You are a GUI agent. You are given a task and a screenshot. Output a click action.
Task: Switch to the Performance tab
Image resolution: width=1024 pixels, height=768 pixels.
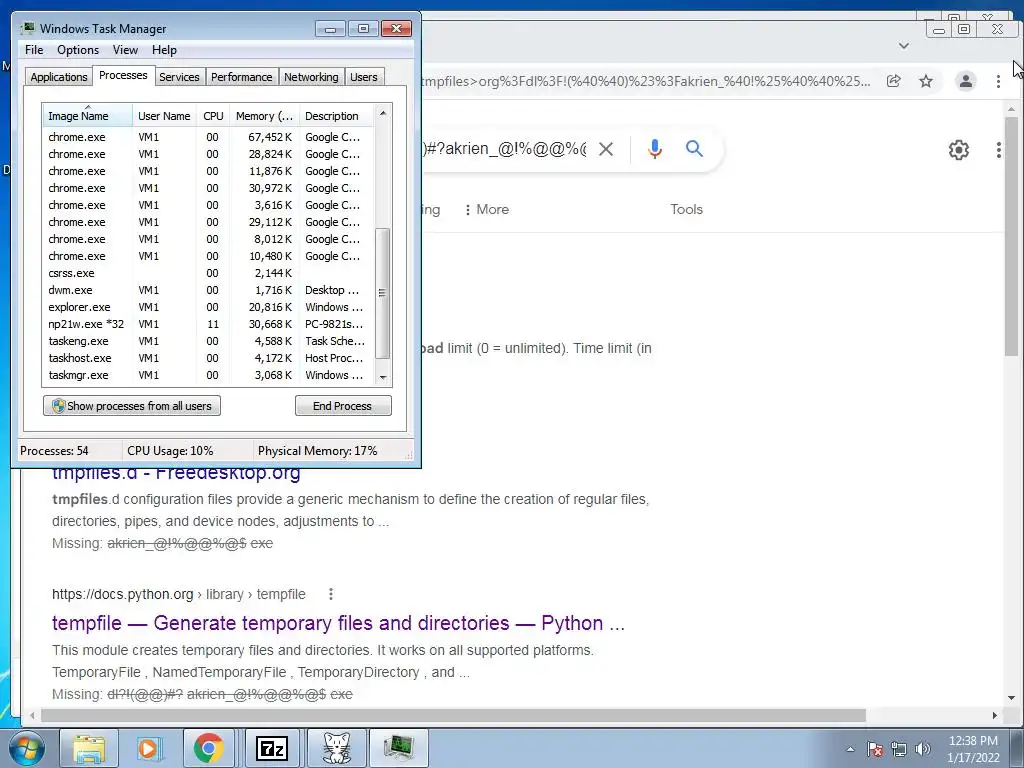[x=242, y=77]
